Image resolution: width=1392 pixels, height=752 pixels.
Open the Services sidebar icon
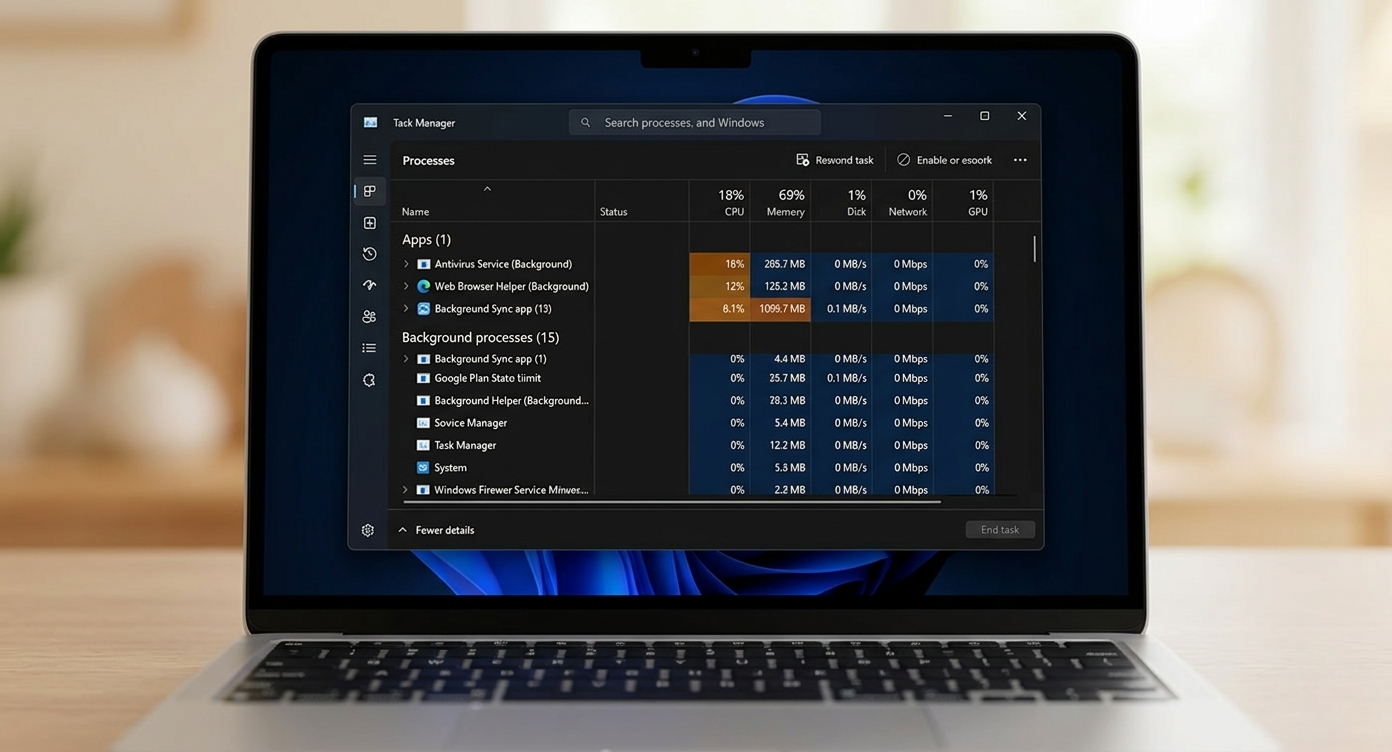click(x=369, y=380)
